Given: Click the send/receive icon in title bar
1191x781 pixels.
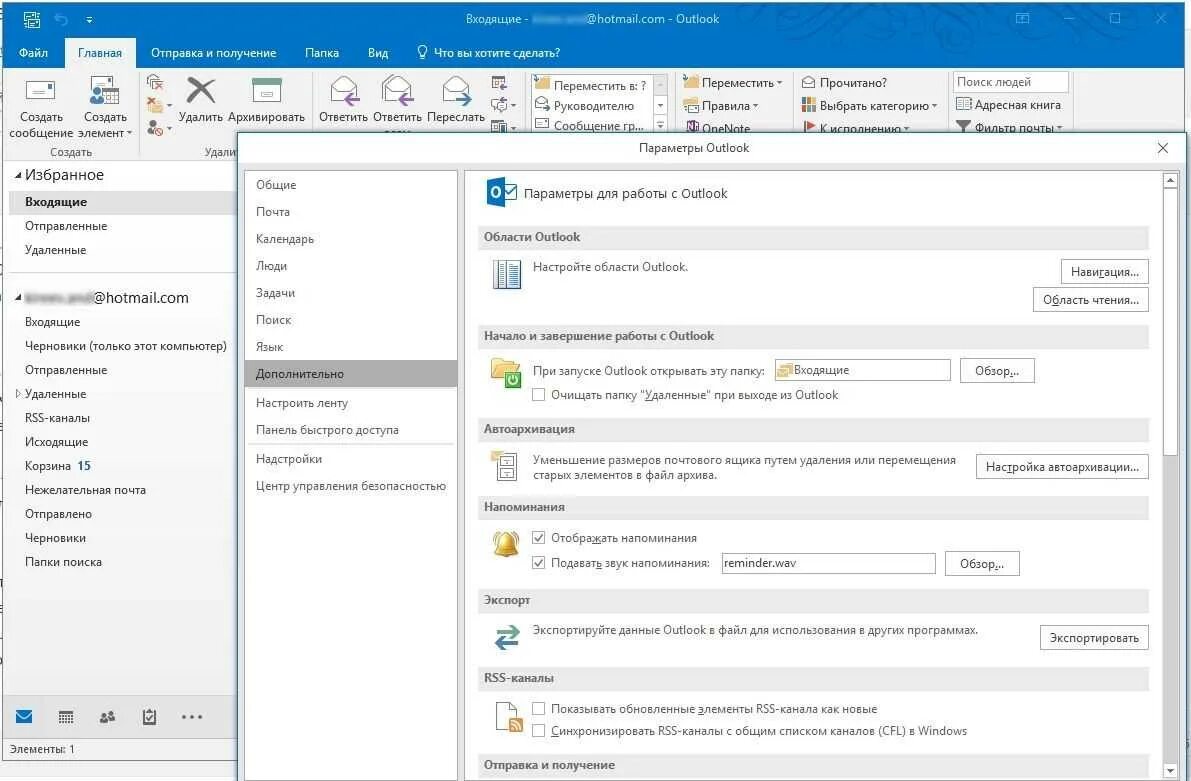Looking at the screenshot, I should [32, 19].
